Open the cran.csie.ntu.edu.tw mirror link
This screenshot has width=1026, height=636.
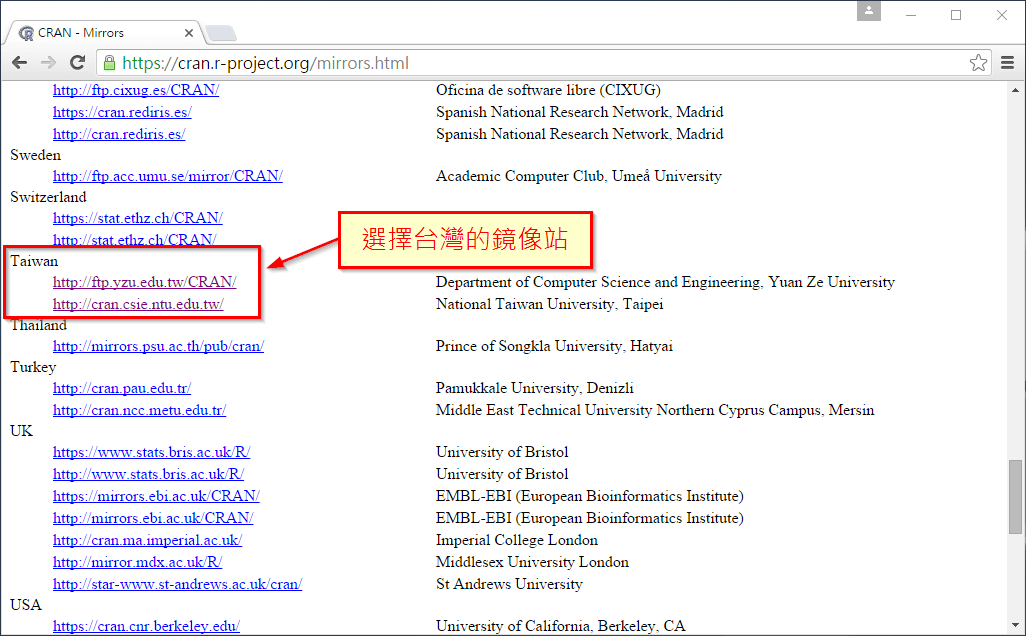click(138, 304)
